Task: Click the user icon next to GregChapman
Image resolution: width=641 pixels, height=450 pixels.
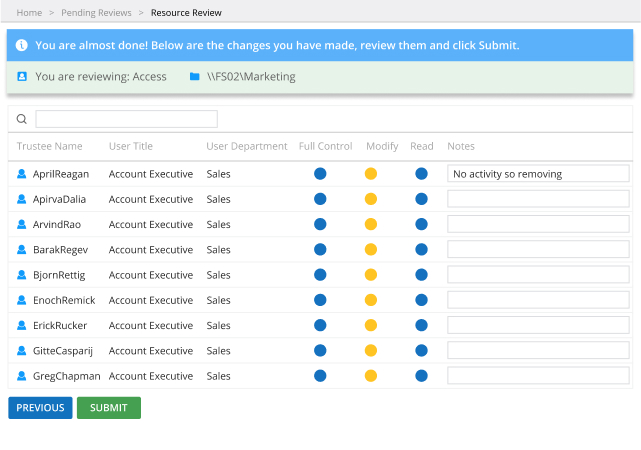Action: [21, 376]
